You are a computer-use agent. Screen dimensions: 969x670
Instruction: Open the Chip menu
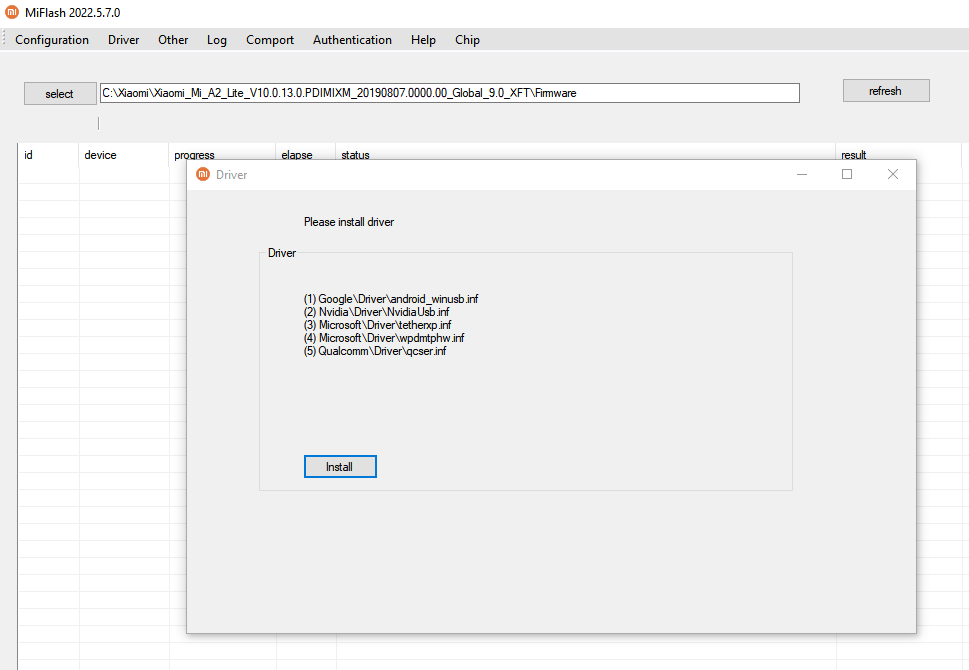click(x=467, y=40)
